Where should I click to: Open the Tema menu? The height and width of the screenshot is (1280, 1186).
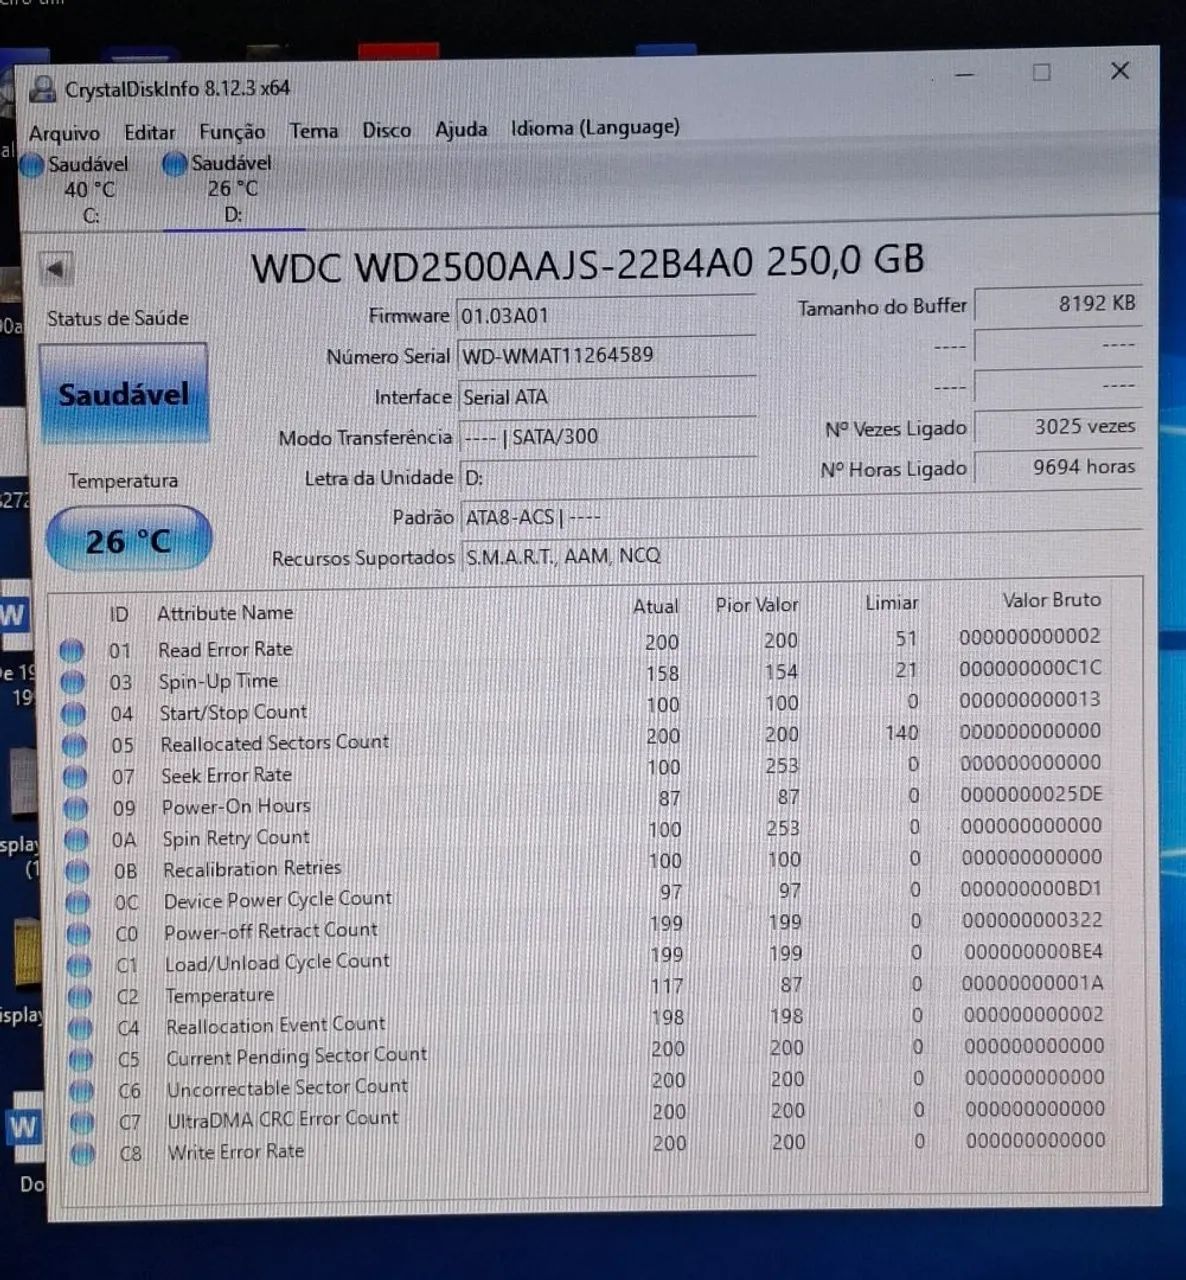[x=313, y=130]
